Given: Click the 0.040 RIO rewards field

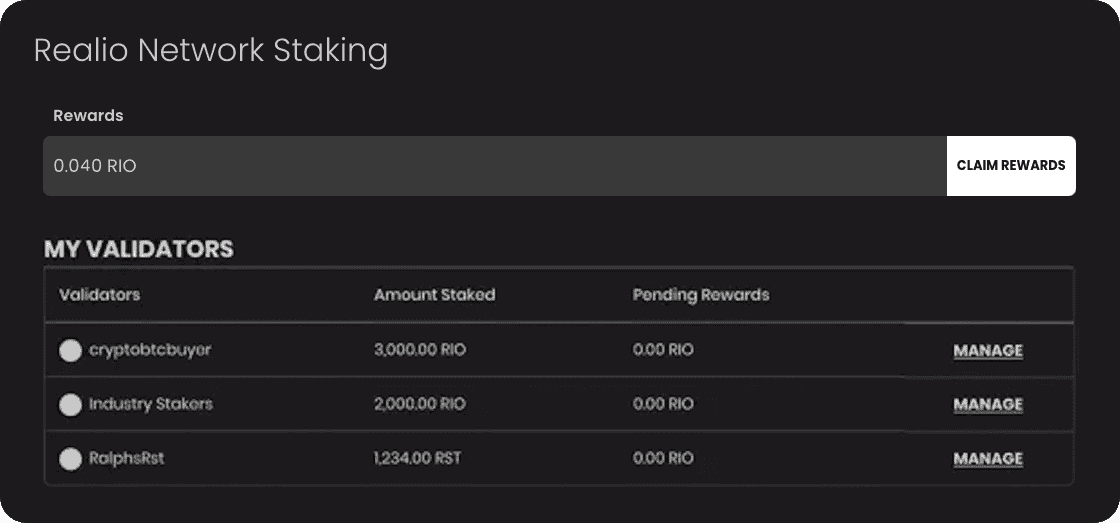Looking at the screenshot, I should point(495,166).
